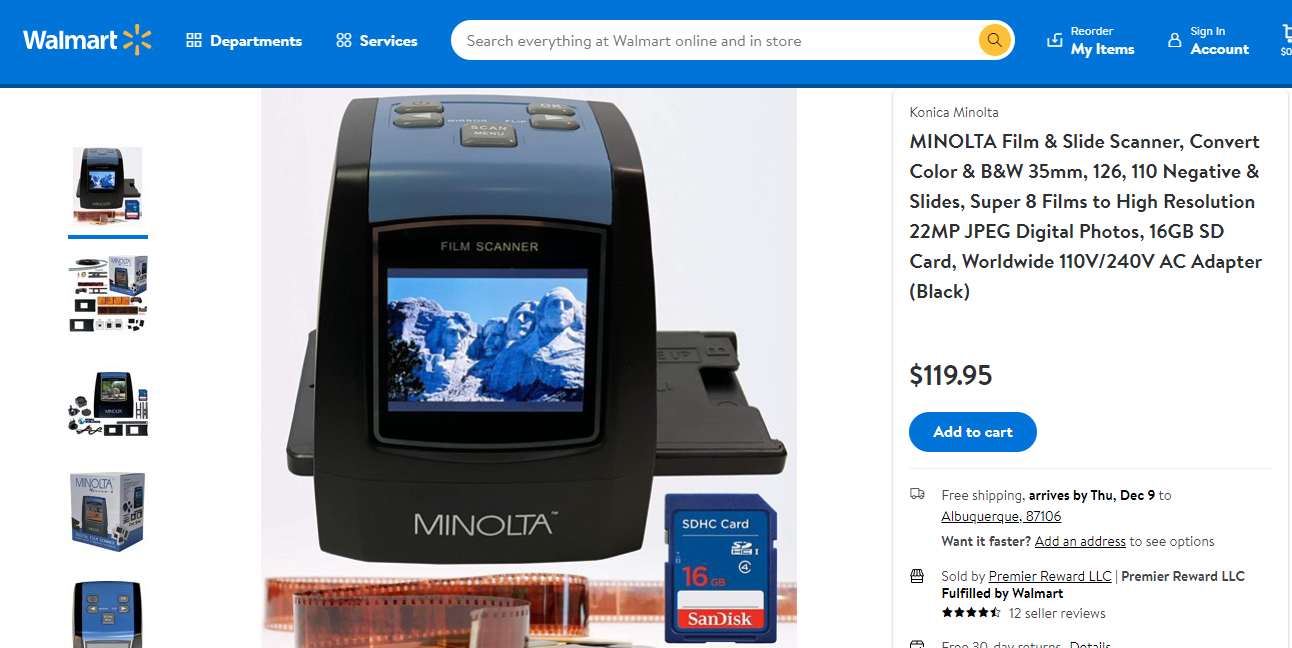The height and width of the screenshot is (648, 1292).
Task: Click Add an address link
Action: [1080, 541]
